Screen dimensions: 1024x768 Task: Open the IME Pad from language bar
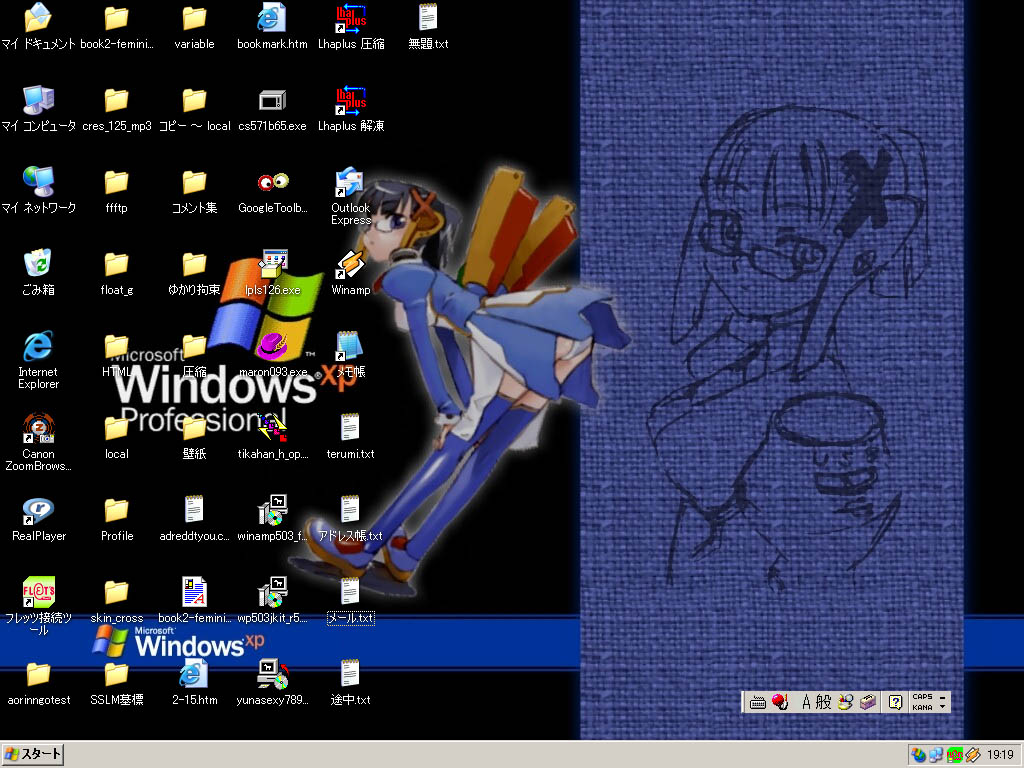845,702
